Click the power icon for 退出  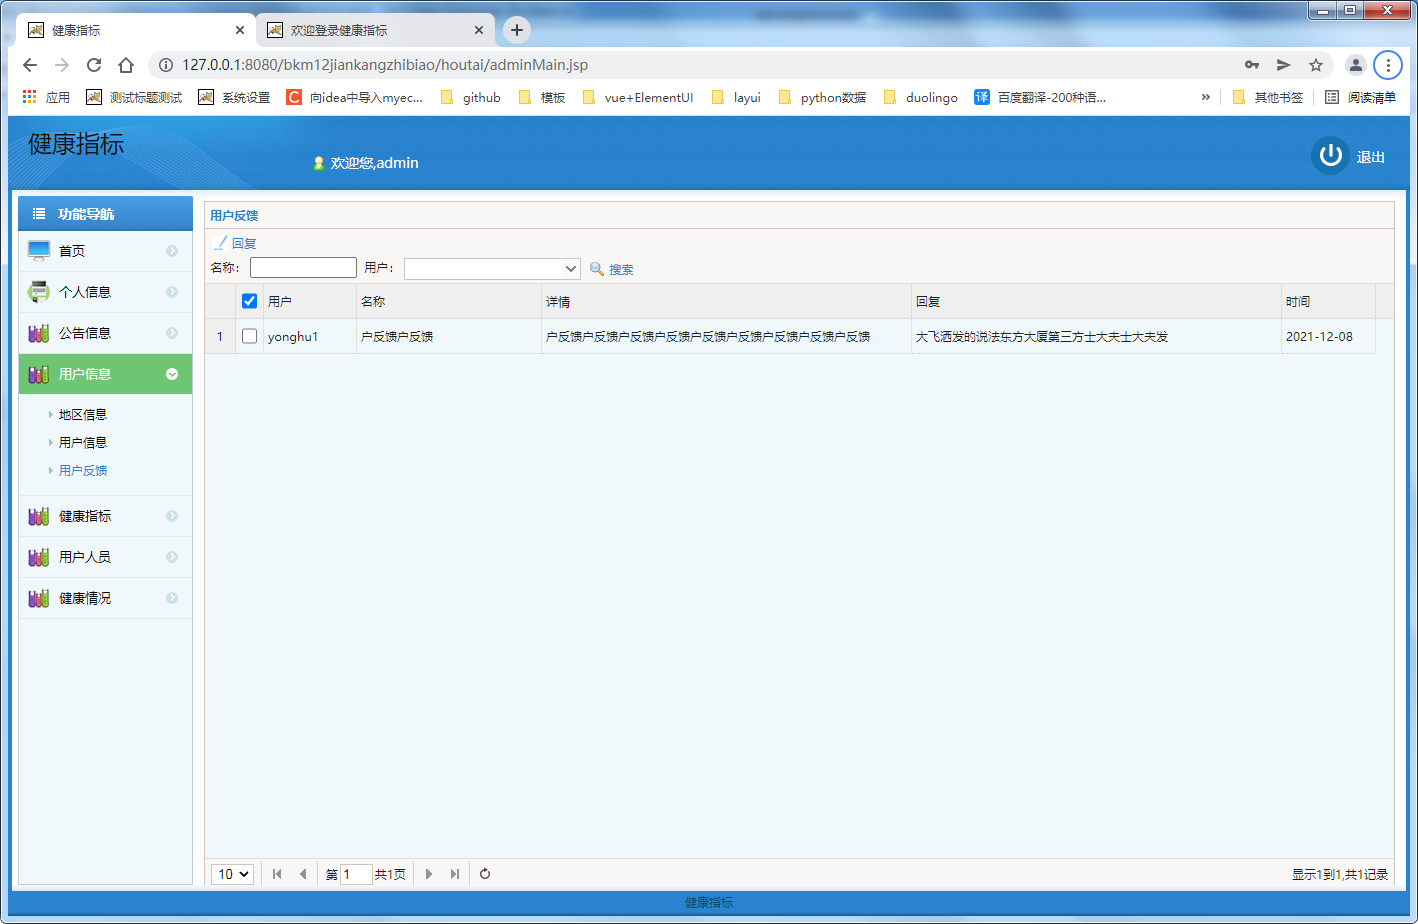[x=1330, y=155]
